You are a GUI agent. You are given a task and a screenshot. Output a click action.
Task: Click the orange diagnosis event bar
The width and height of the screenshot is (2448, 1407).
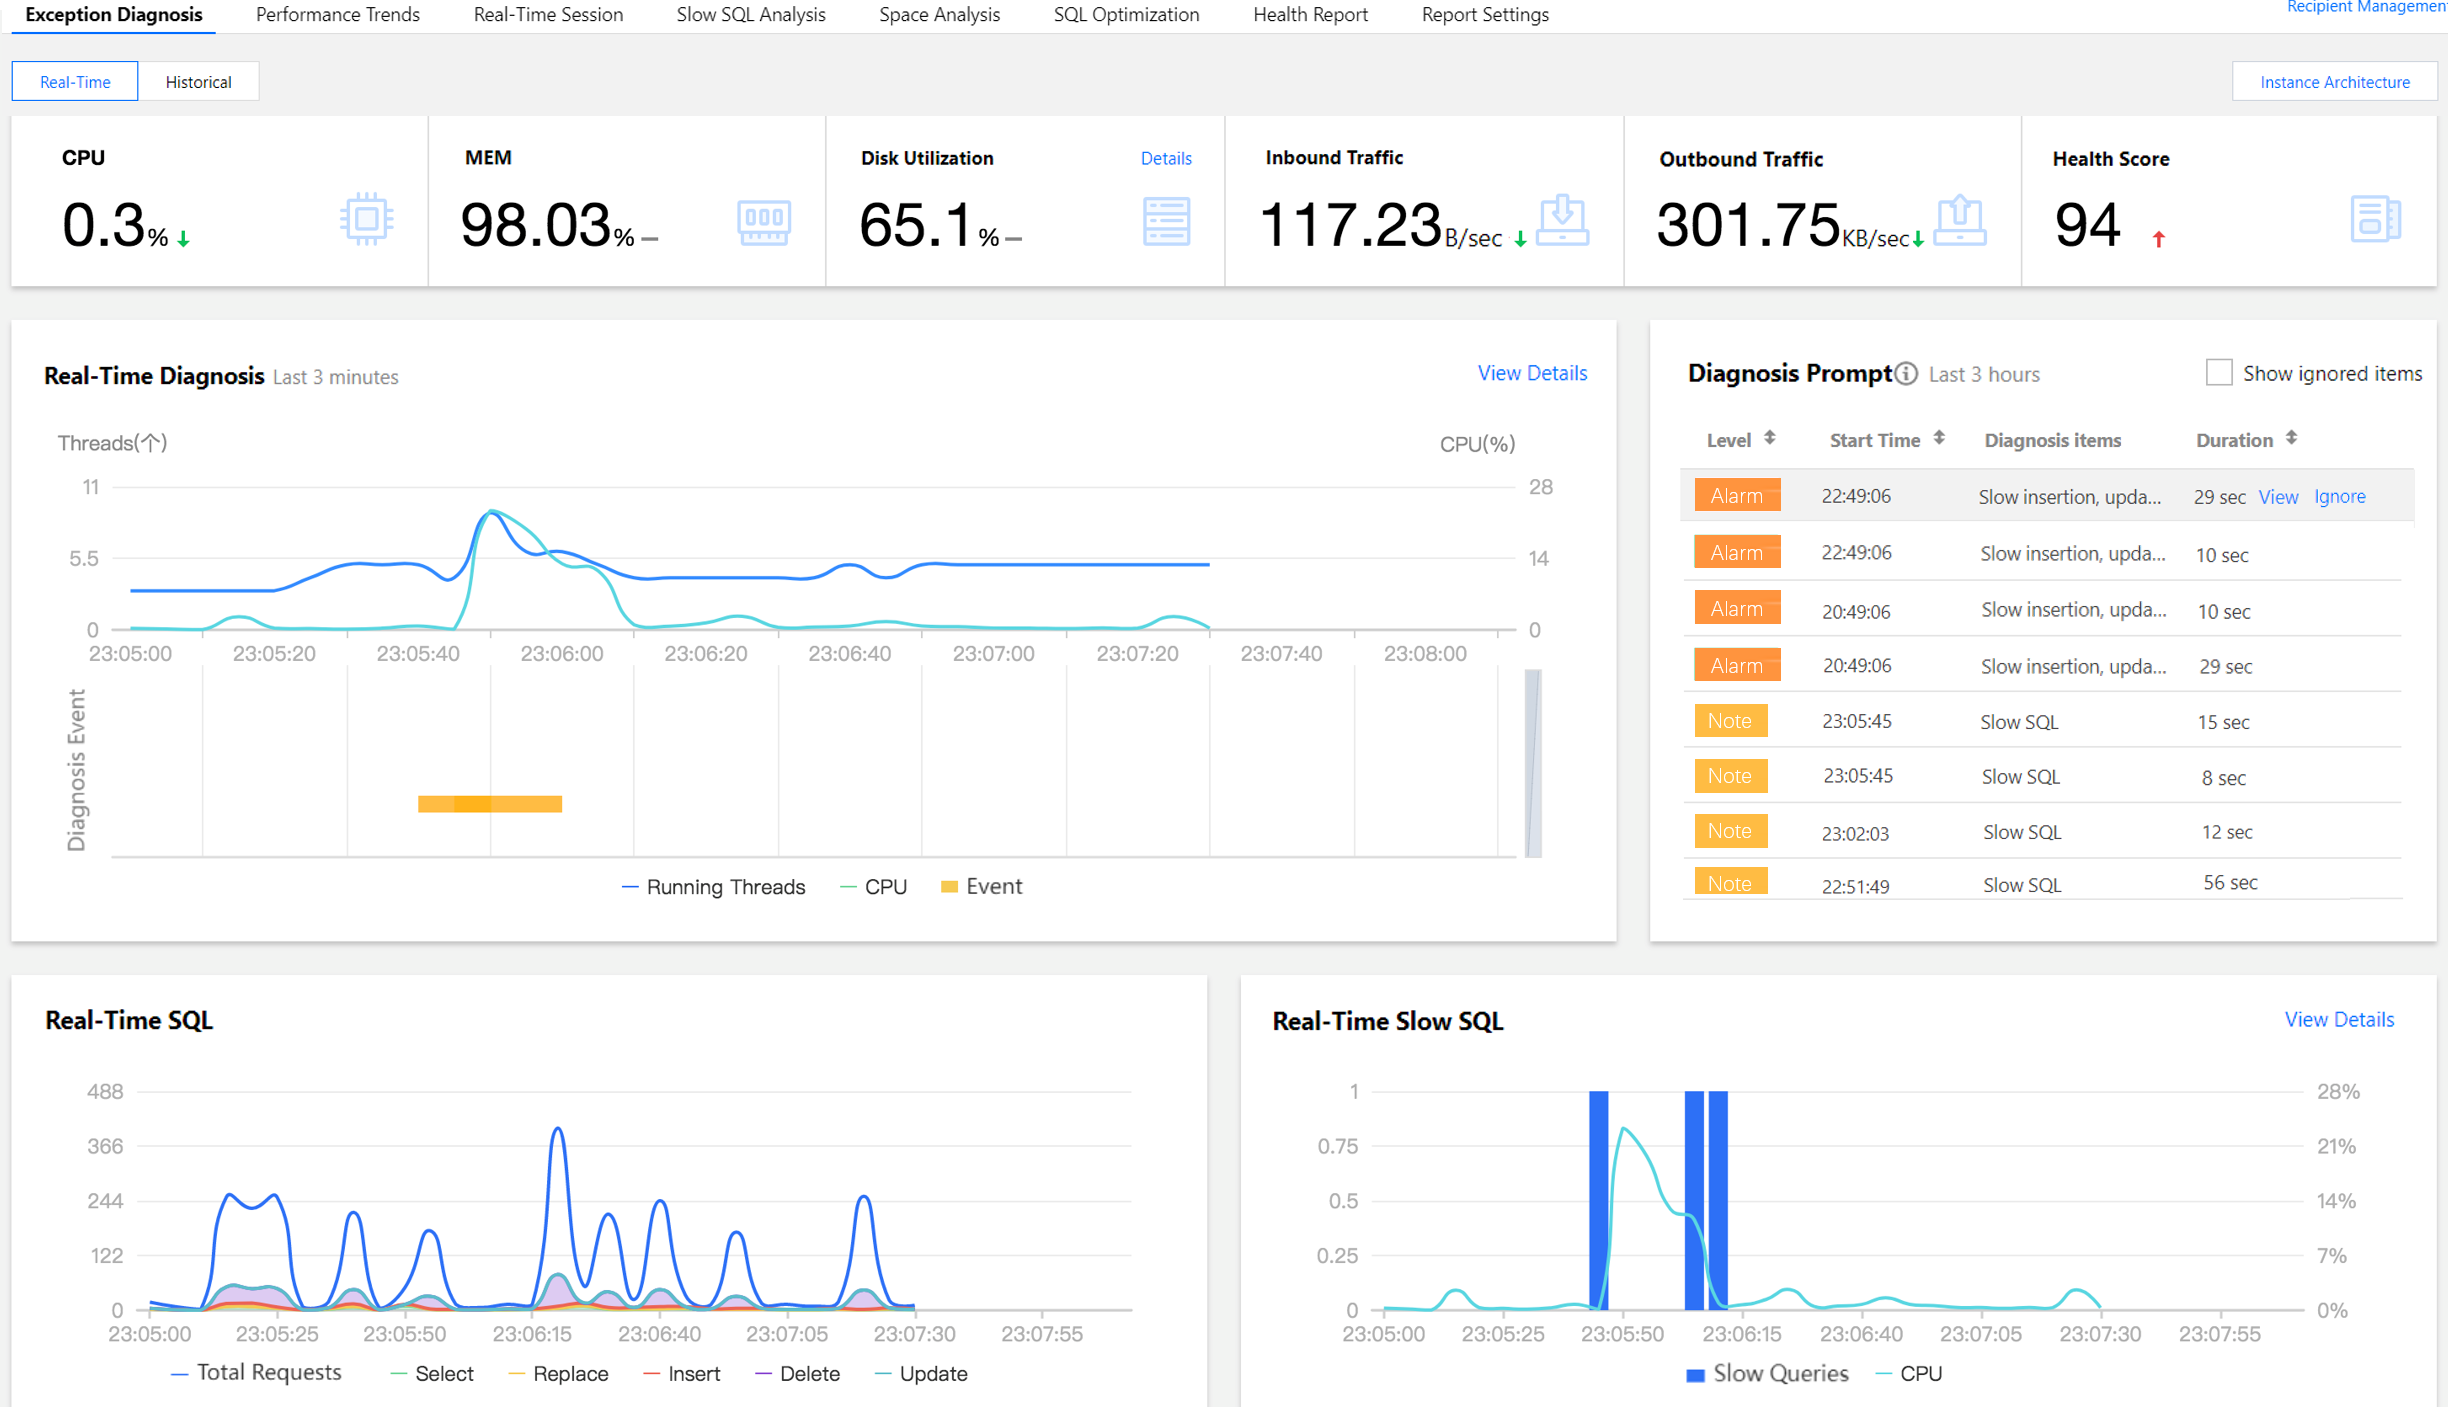pyautogui.click(x=489, y=804)
